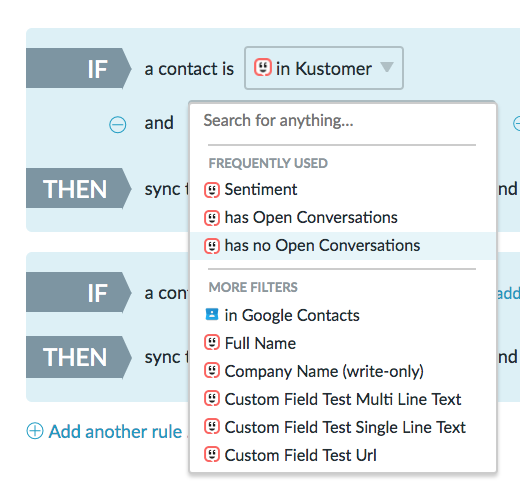Viewport: 520px width, 488px height.
Task: Click the dropdown arrow next to Kustomer
Action: pos(387,67)
